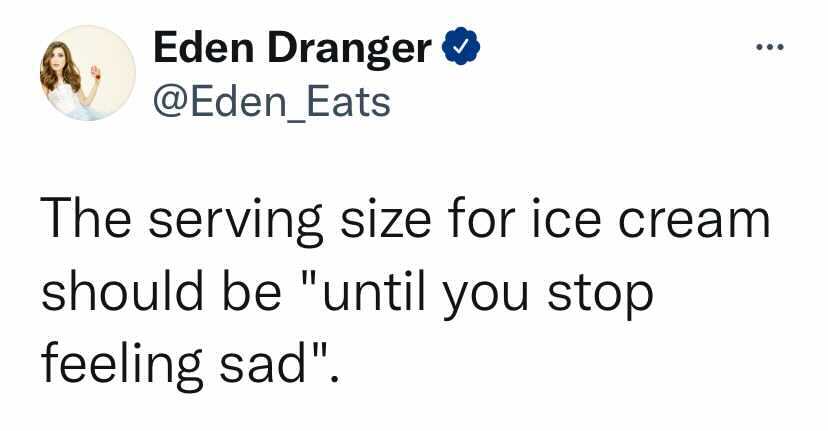Click the blue verified badge
This screenshot has height=431, width=828.
(461, 46)
